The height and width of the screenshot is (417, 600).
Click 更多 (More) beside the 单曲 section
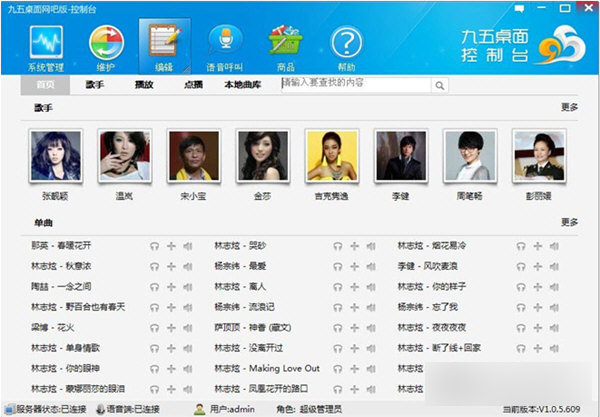tap(569, 222)
